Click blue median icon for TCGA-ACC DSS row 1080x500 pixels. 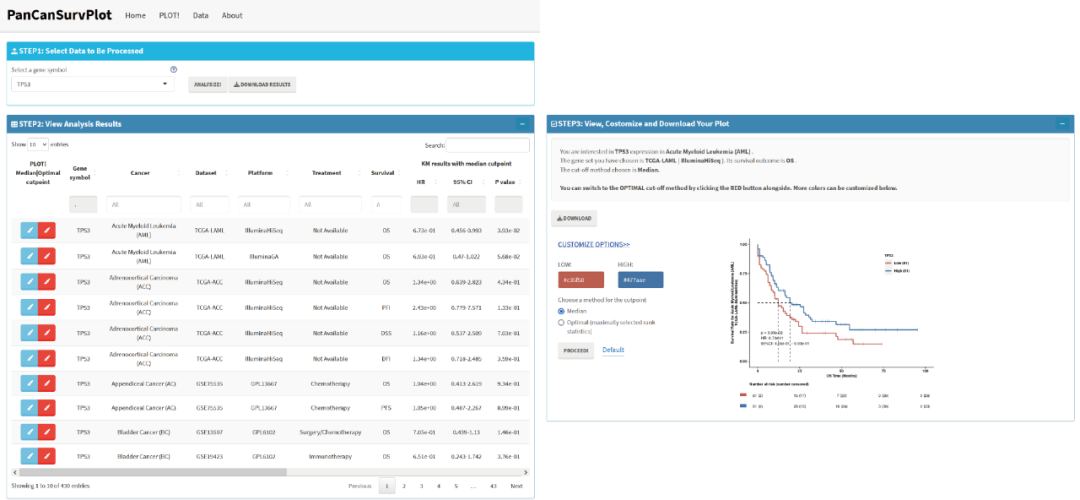tap(29, 333)
